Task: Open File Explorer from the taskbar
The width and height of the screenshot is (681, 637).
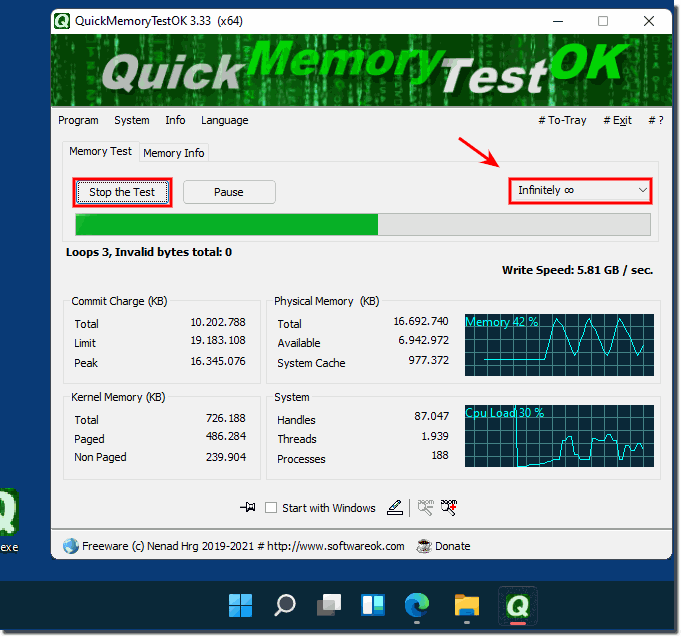Action: pos(467,605)
